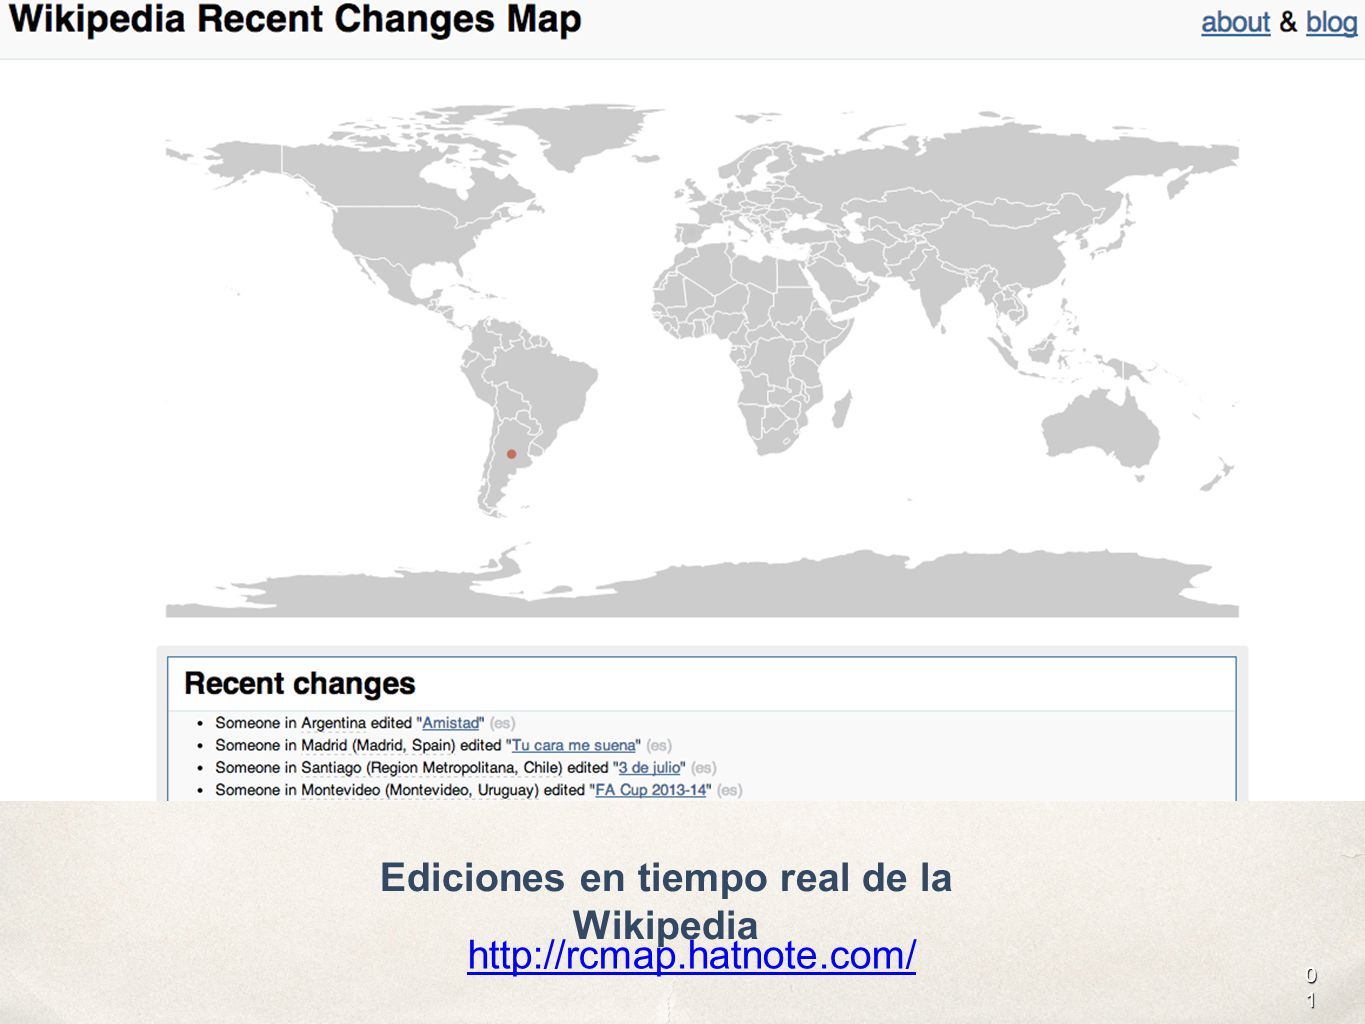Open the "Amistad" article link
The width and height of the screenshot is (1365, 1024).
[x=450, y=723]
